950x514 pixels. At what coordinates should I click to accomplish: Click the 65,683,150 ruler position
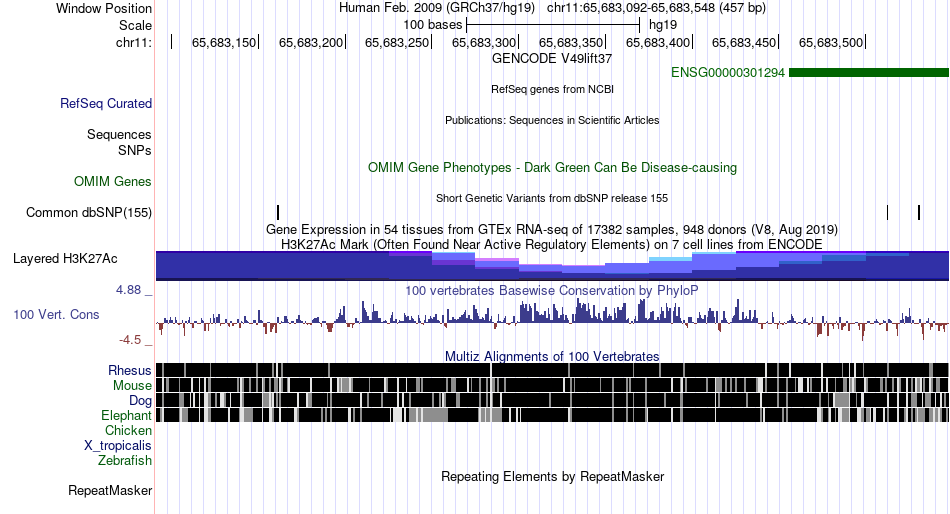click(x=224, y=42)
